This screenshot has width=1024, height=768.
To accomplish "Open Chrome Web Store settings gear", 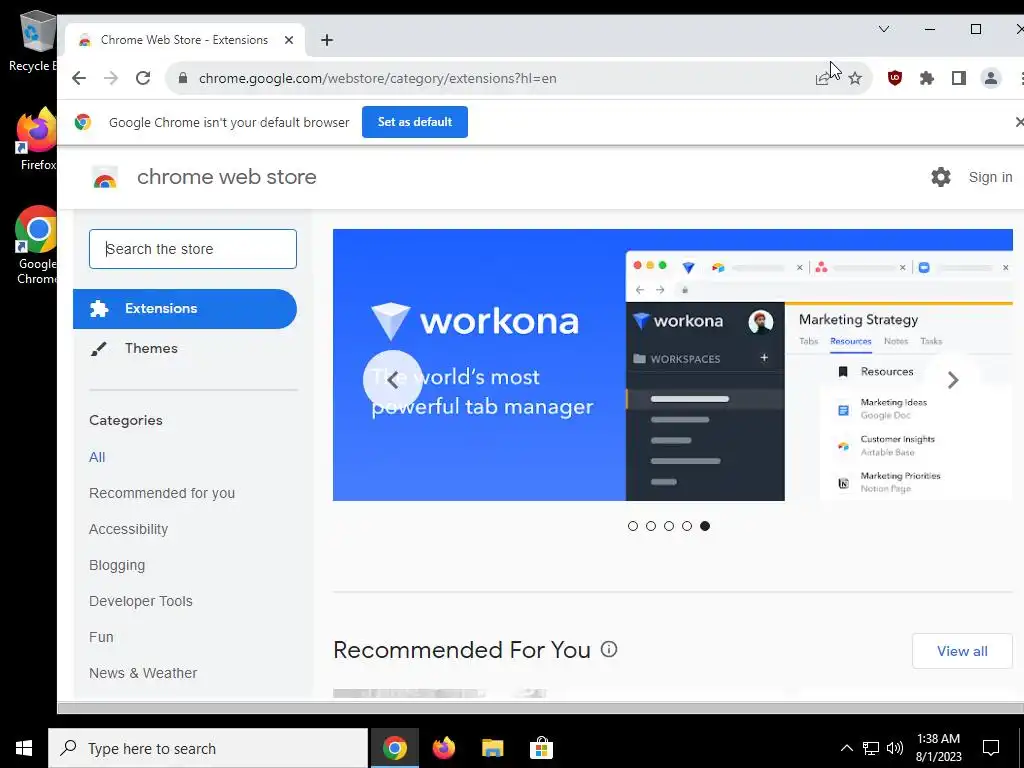I will [x=940, y=177].
